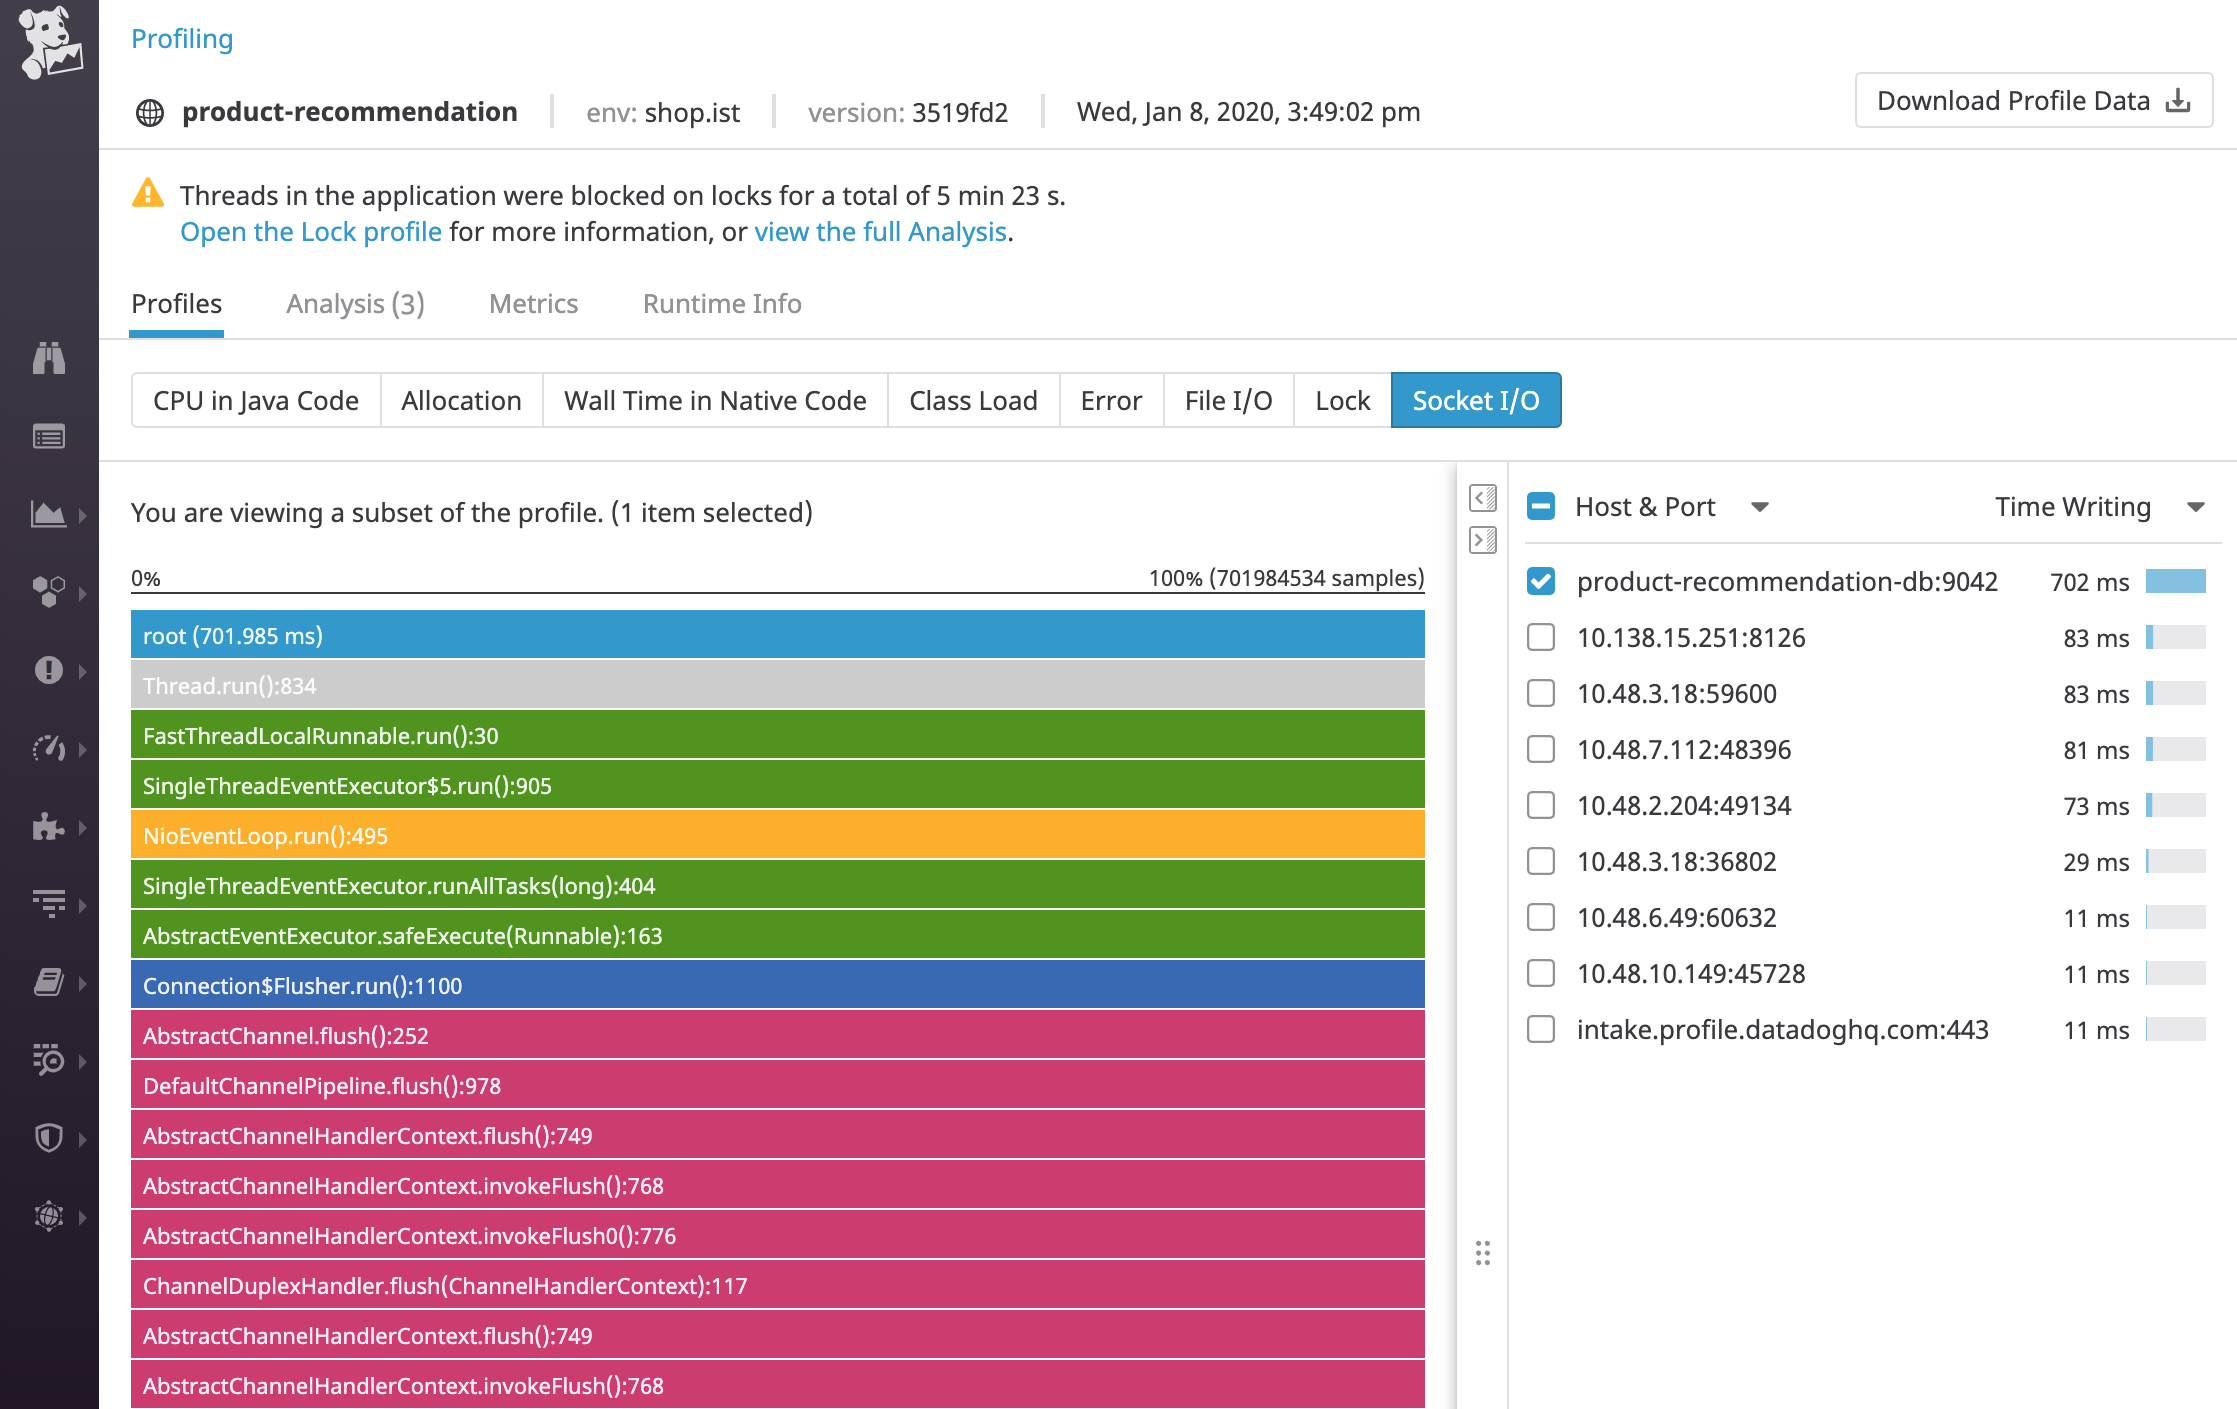Click Download Profile Data button
This screenshot has height=1409, width=2237.
pyautogui.click(x=2033, y=100)
